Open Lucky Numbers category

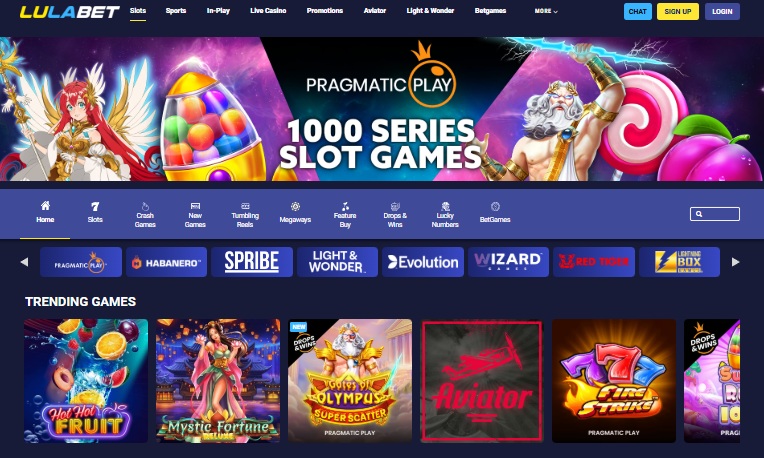(x=445, y=214)
